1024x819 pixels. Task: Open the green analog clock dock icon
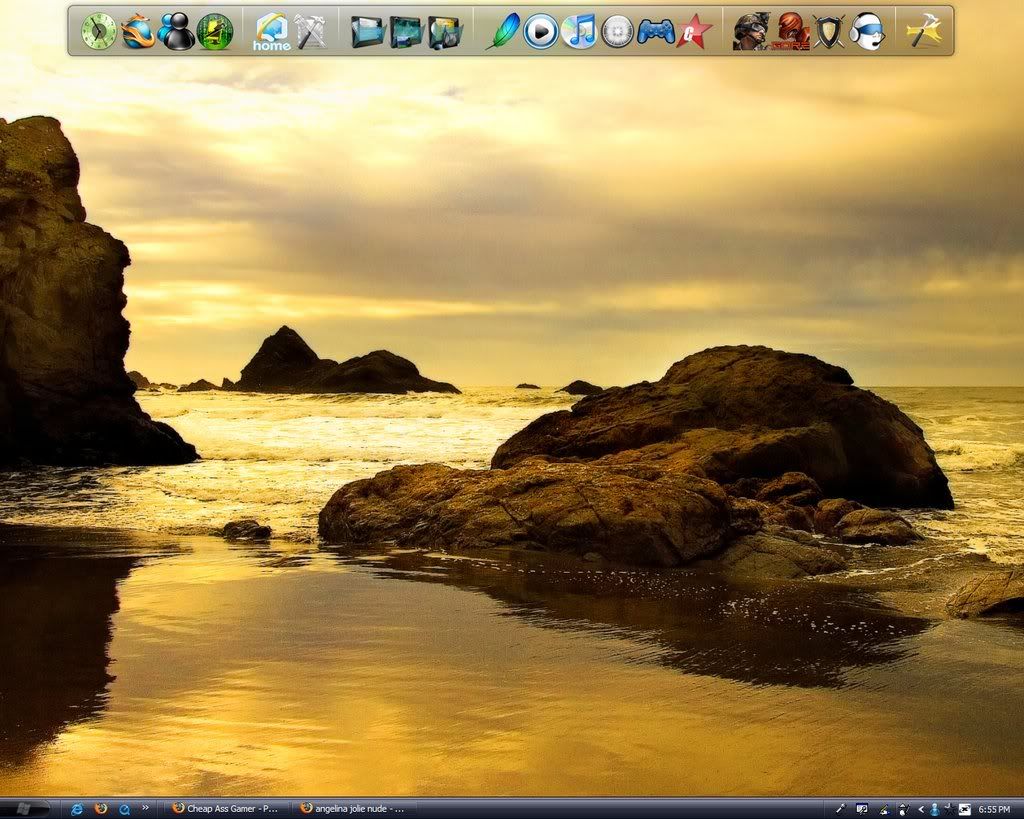(x=99, y=31)
